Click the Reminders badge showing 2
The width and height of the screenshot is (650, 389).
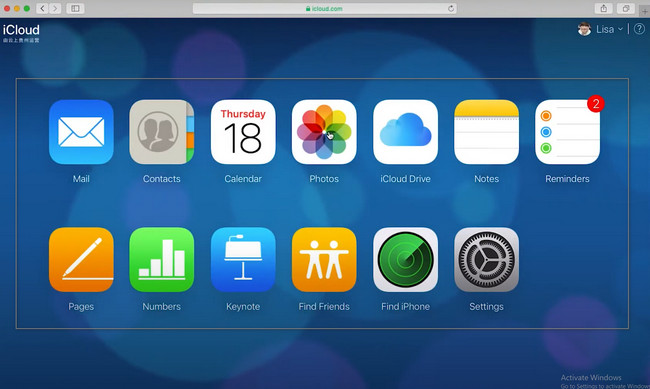pyautogui.click(x=596, y=104)
